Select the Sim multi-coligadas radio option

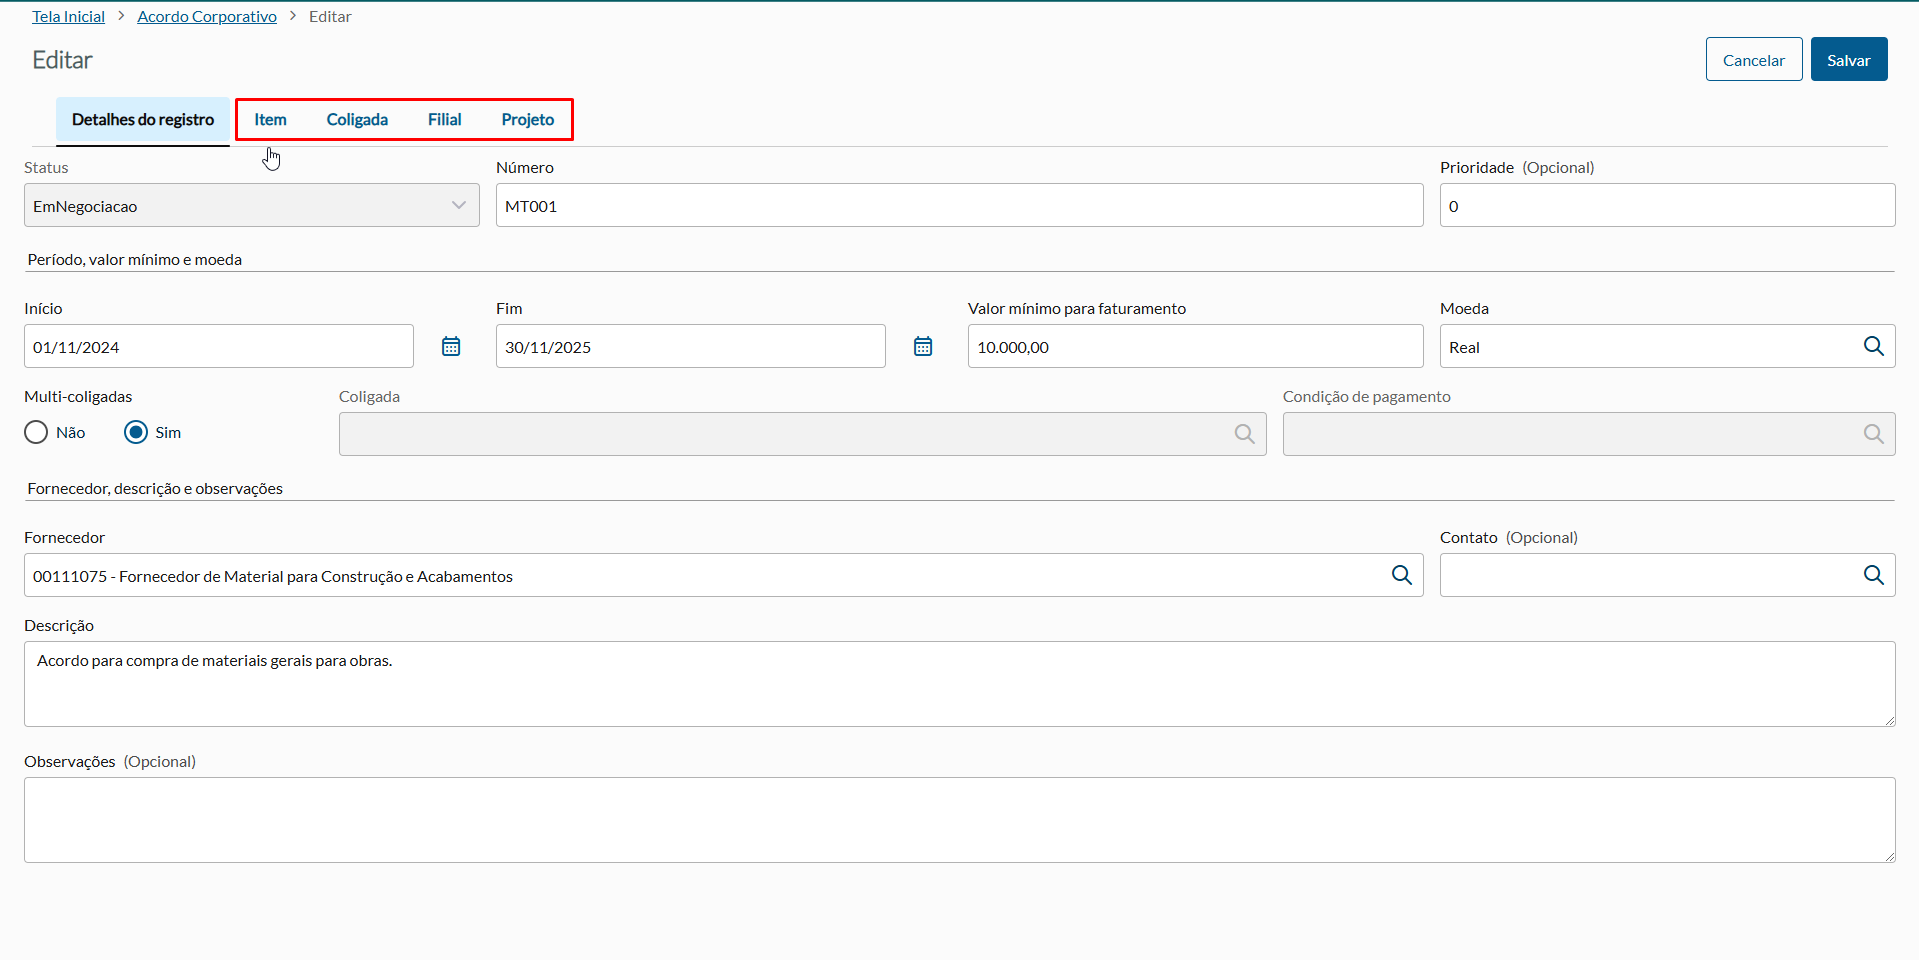tap(136, 432)
